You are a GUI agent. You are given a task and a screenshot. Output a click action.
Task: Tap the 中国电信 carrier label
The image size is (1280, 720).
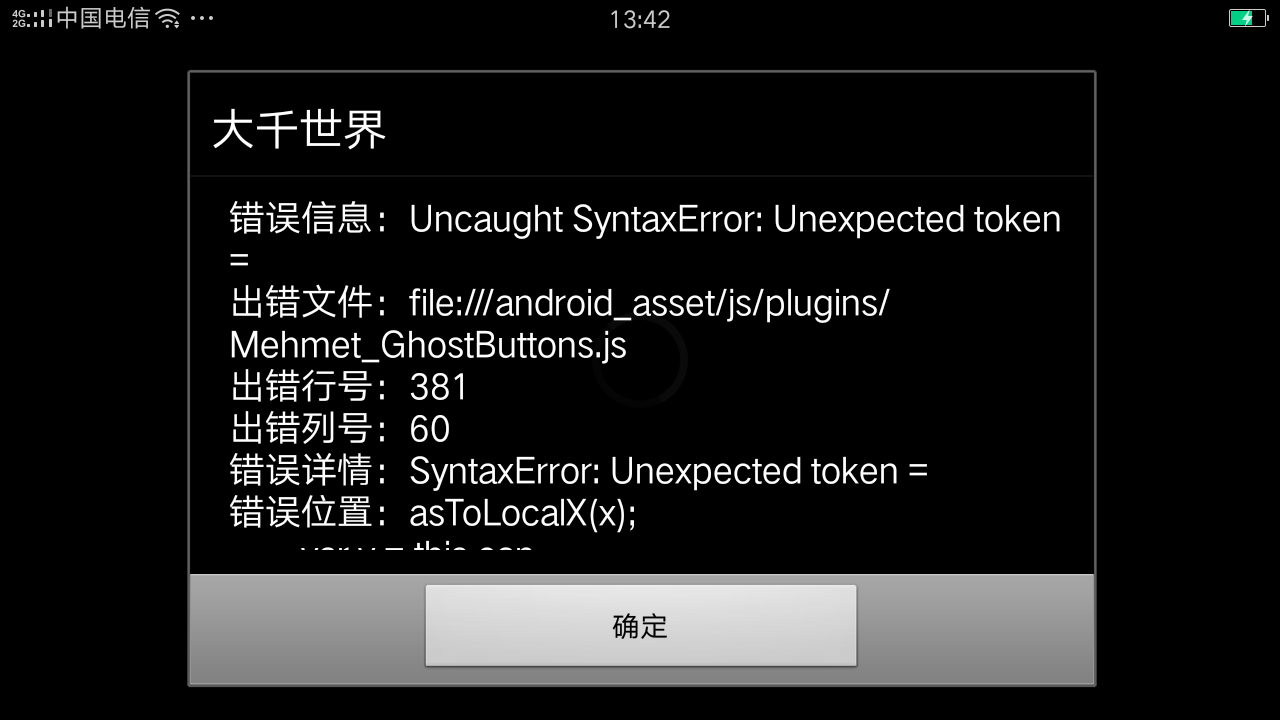(x=103, y=18)
